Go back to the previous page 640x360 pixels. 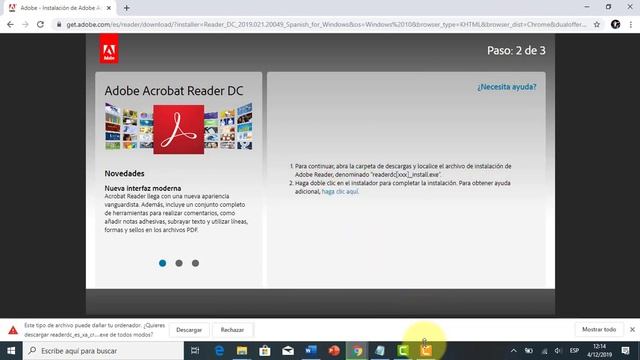coord(10,24)
